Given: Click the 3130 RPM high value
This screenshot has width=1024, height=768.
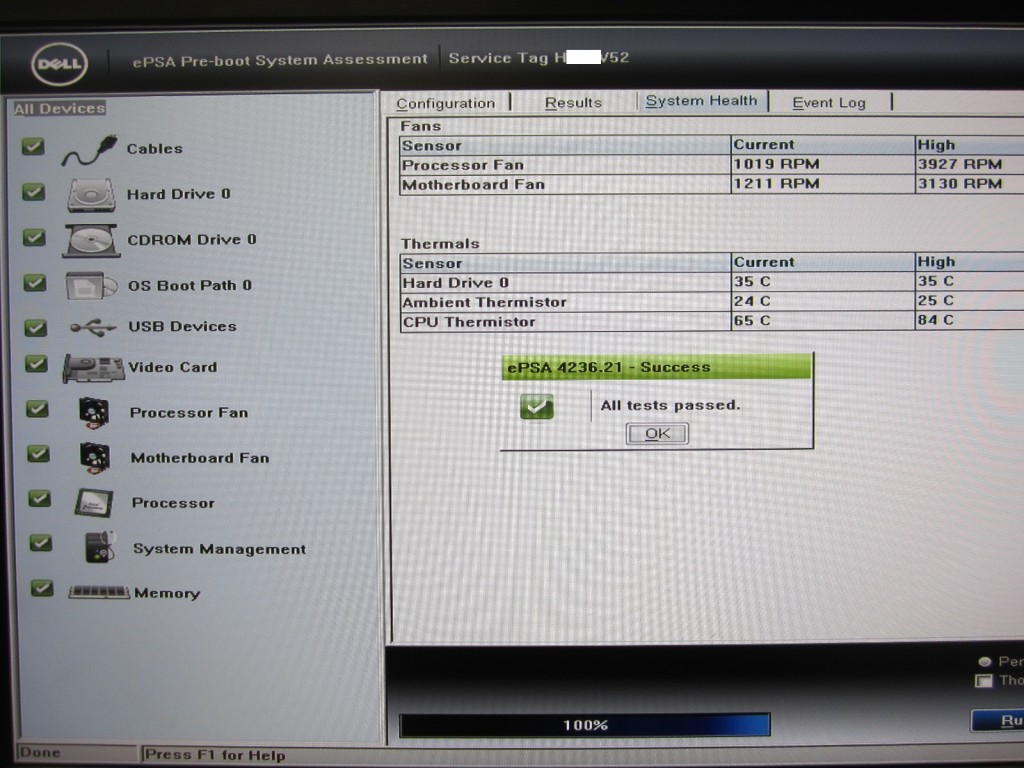Looking at the screenshot, I should coord(960,184).
